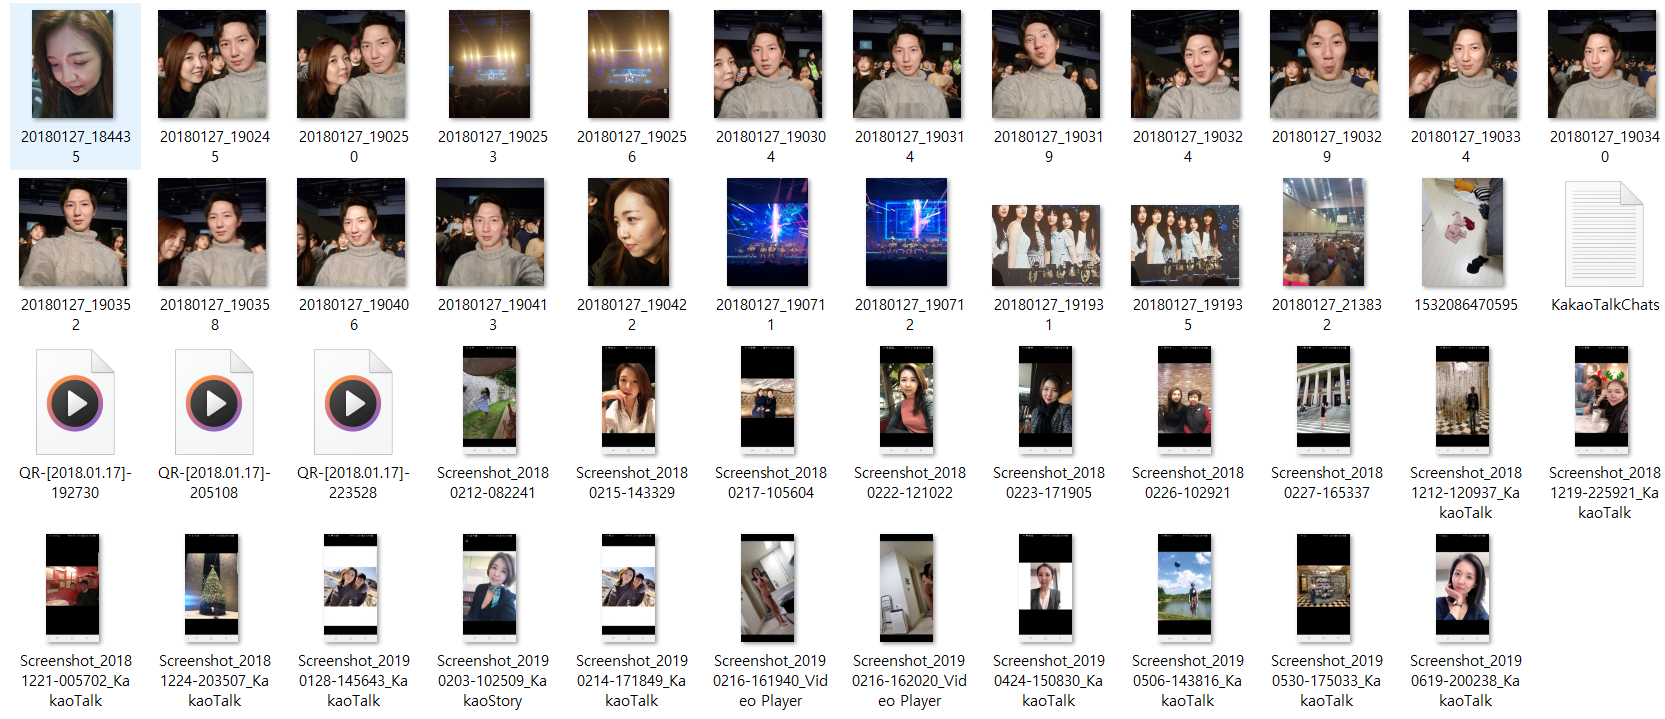
Task: Select Screenshot_20181219-225921_KakaoTalk
Action: [x=1602, y=400]
